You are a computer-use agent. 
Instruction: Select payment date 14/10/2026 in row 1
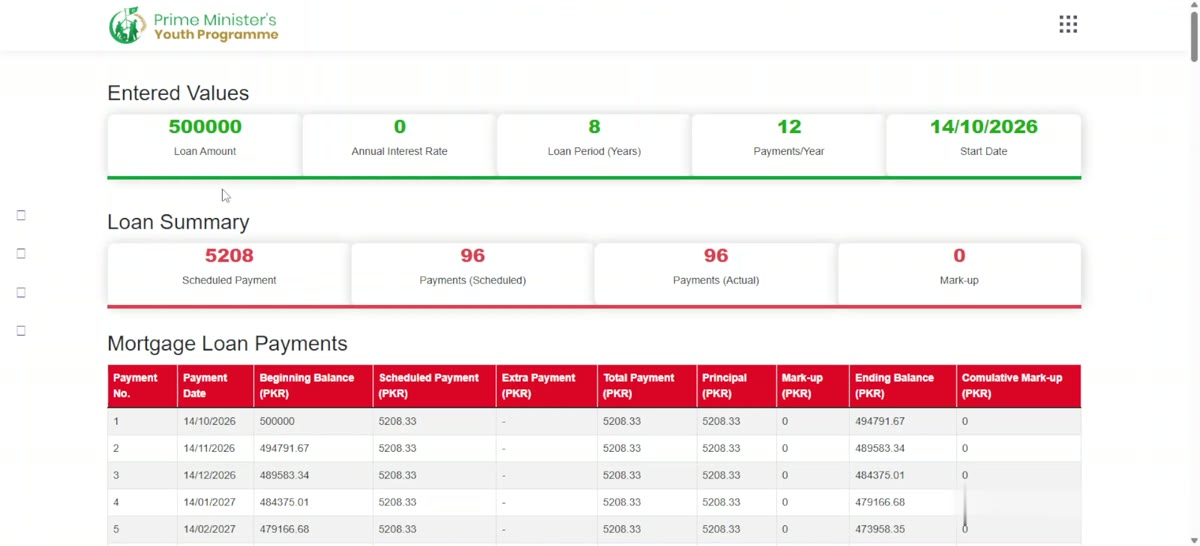tap(209, 422)
